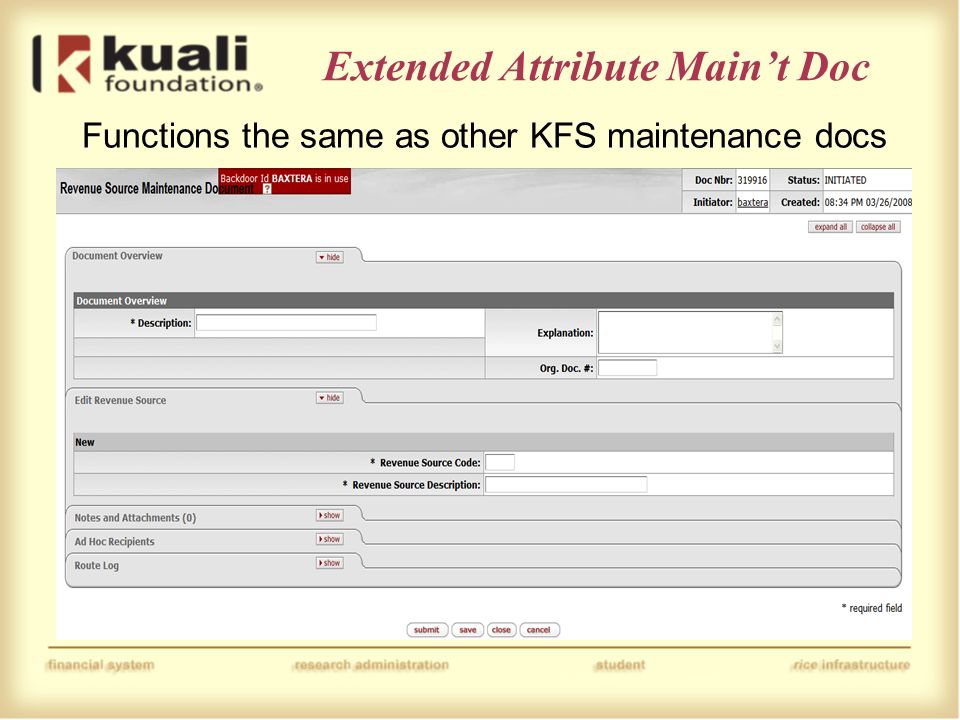Open the baxtera initiator link
The image size is (960, 720).
coord(752,203)
